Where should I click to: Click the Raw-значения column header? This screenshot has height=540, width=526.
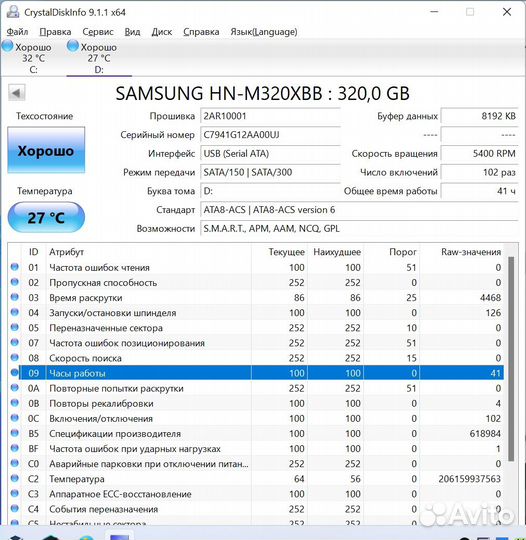tap(462, 252)
